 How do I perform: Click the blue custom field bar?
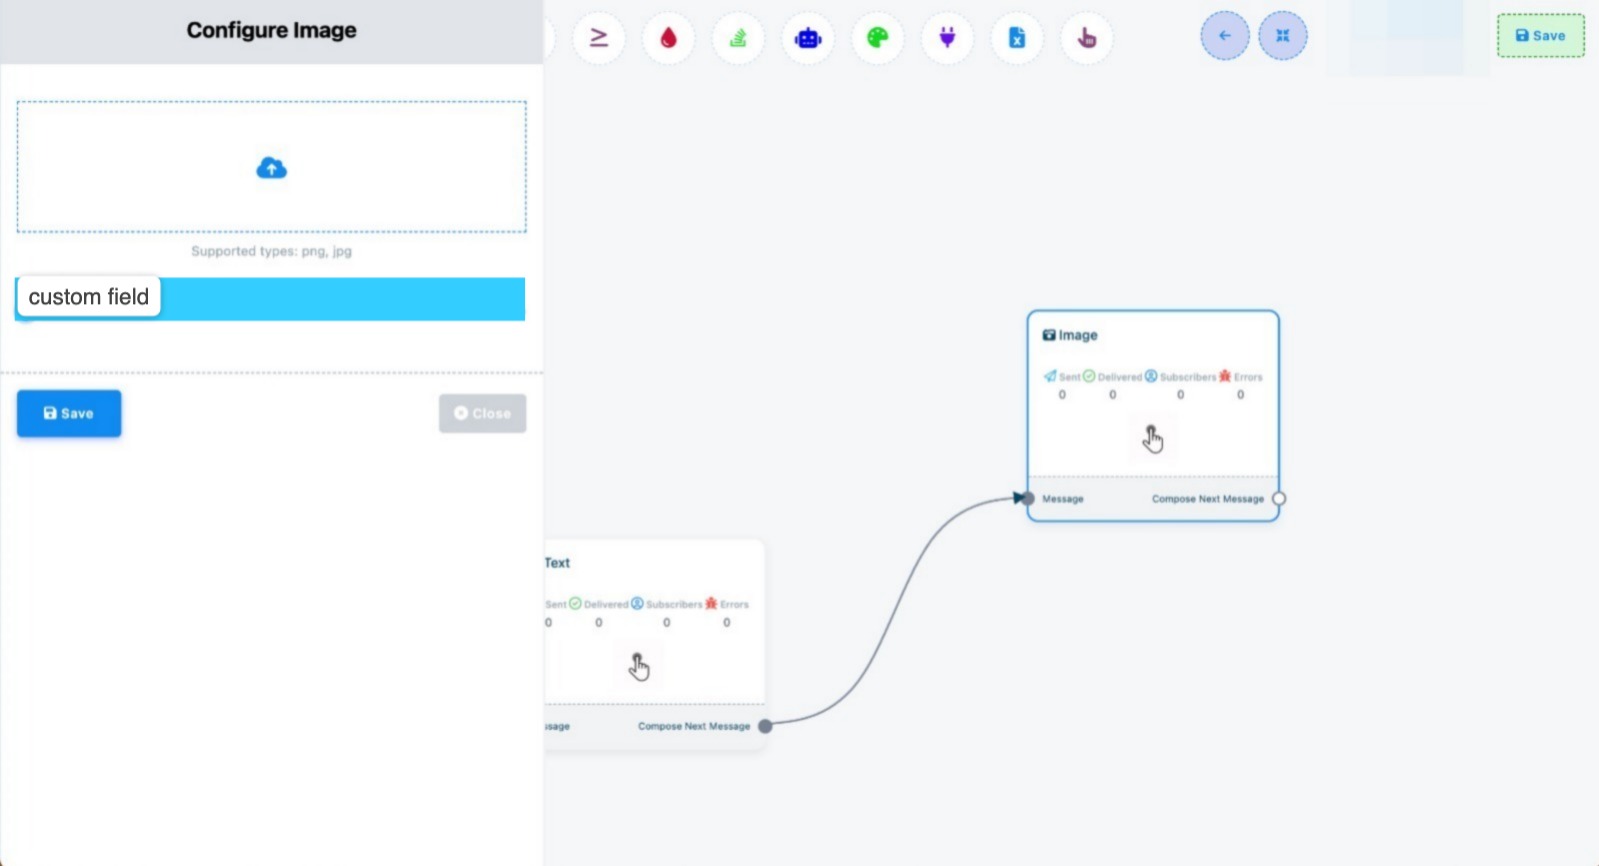(x=340, y=299)
